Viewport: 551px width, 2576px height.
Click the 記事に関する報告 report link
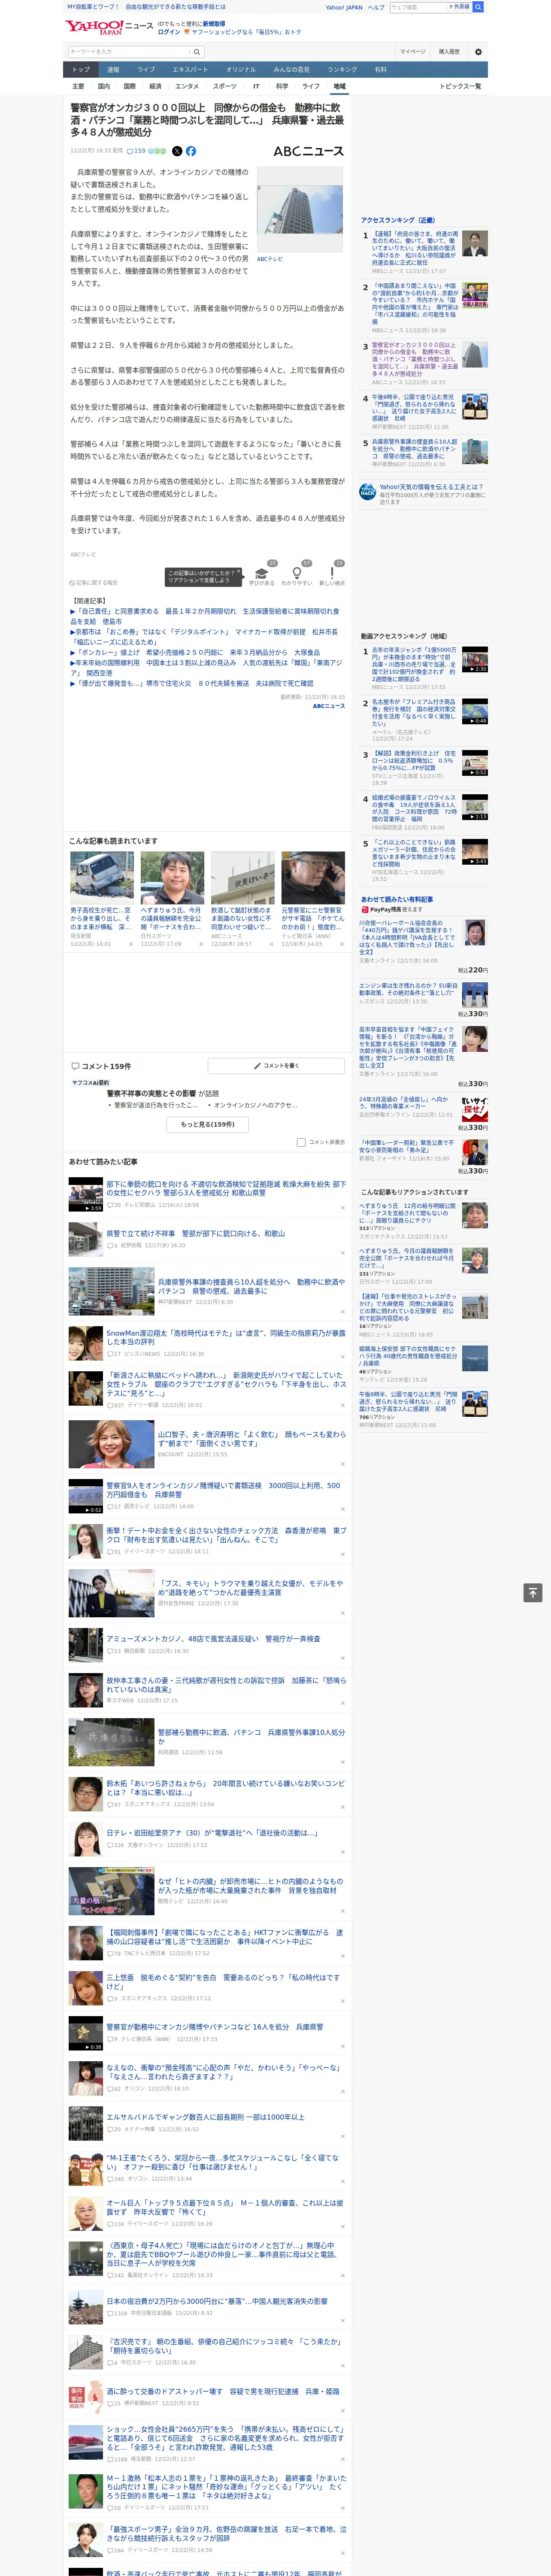pos(94,583)
